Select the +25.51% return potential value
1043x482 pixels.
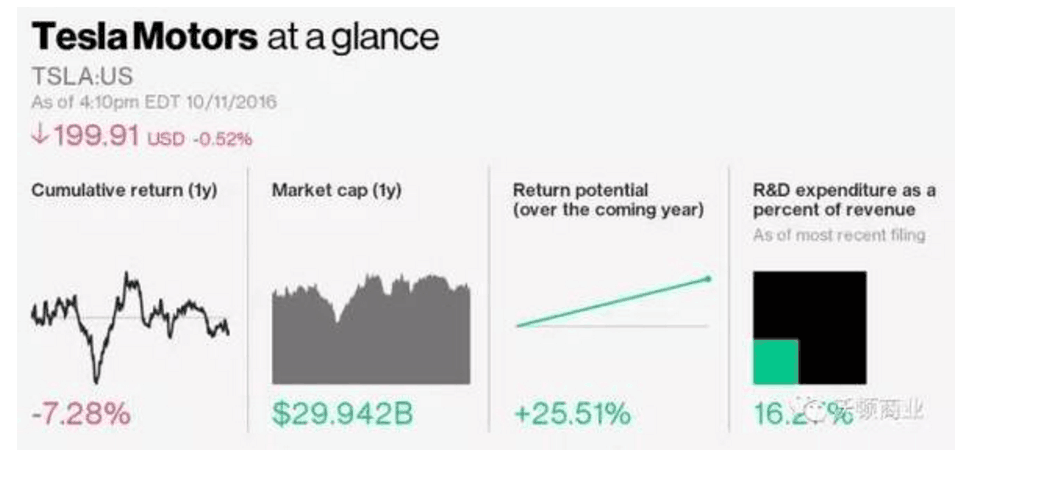[572, 414]
